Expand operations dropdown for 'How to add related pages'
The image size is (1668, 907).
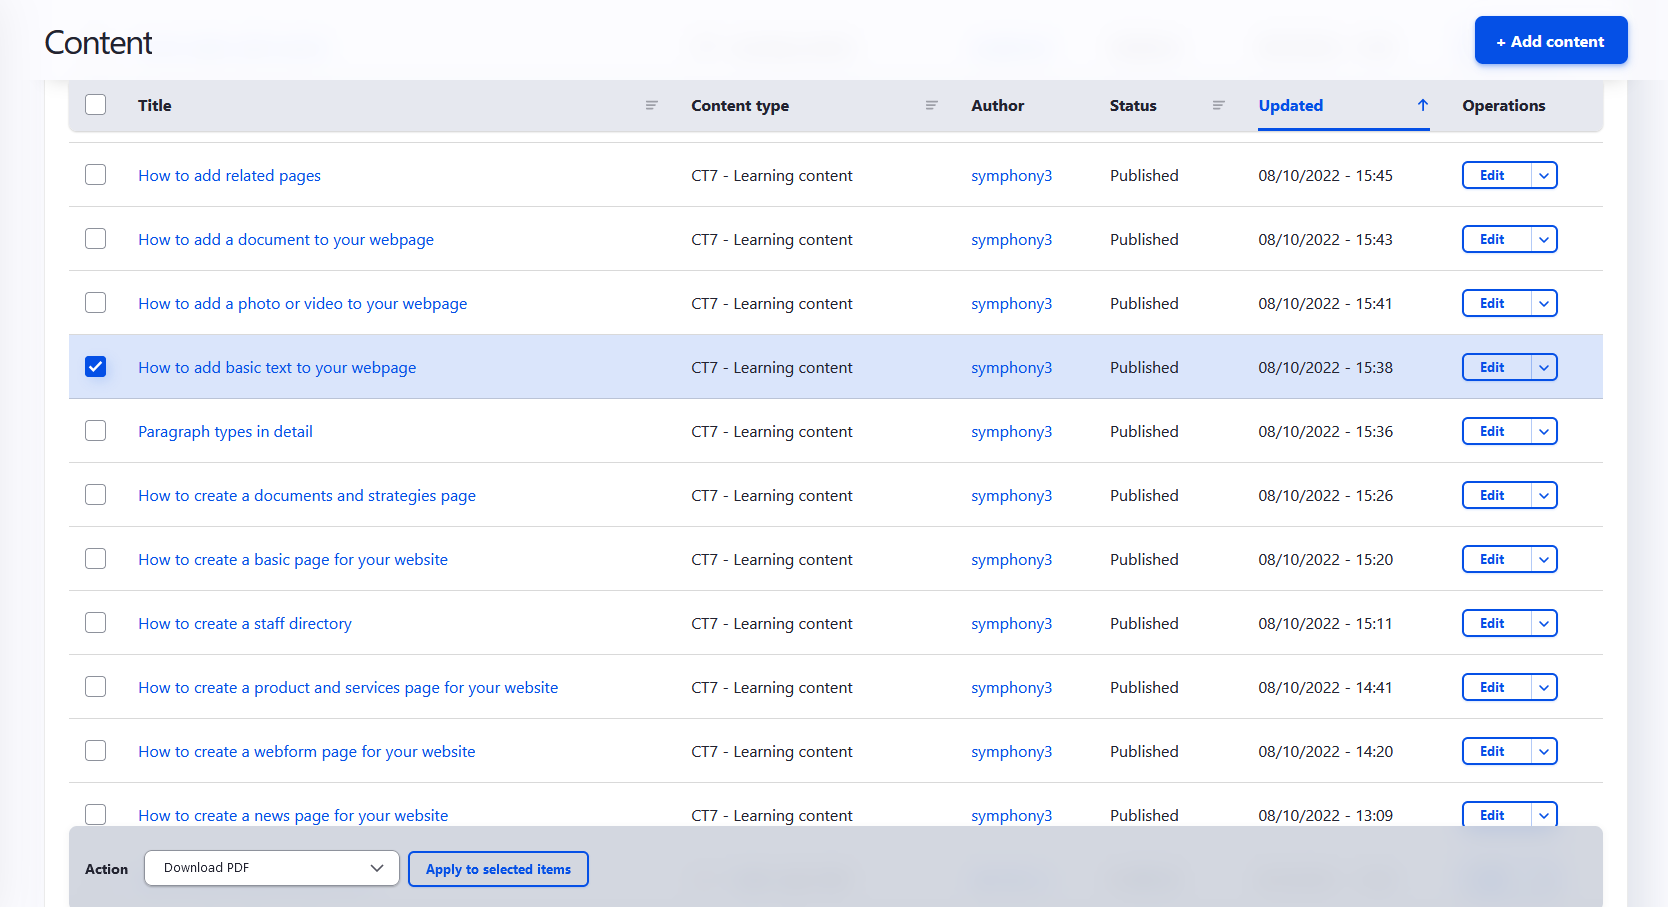click(1544, 175)
